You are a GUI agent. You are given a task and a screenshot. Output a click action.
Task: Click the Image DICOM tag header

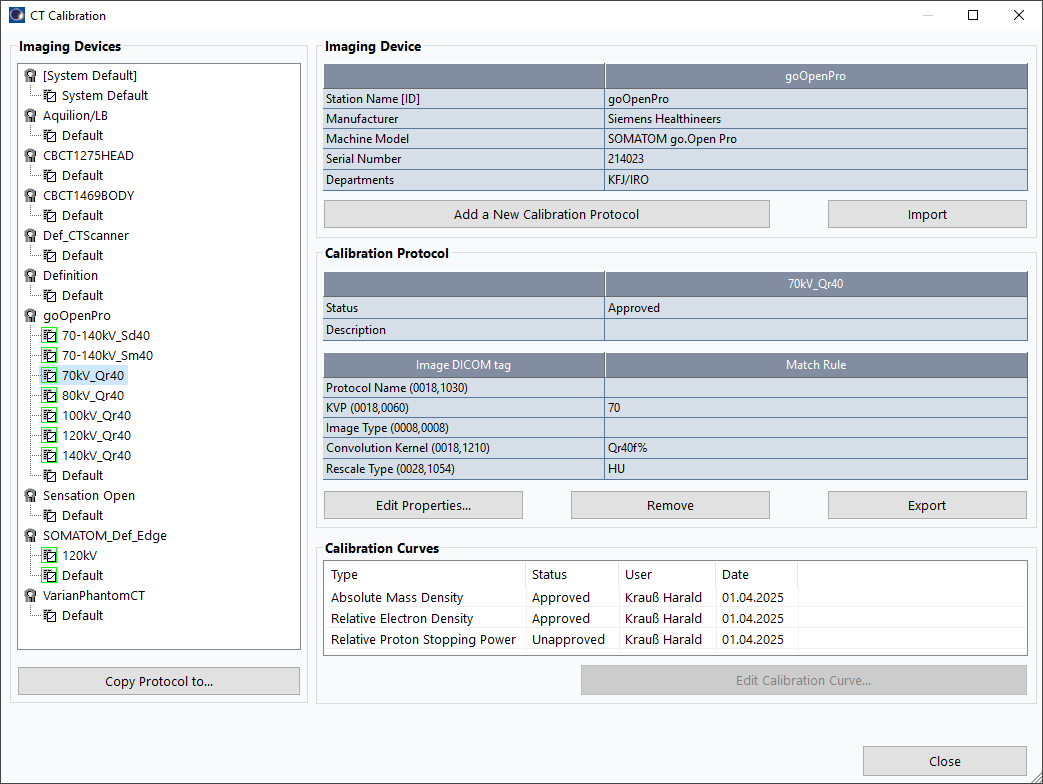pos(464,365)
